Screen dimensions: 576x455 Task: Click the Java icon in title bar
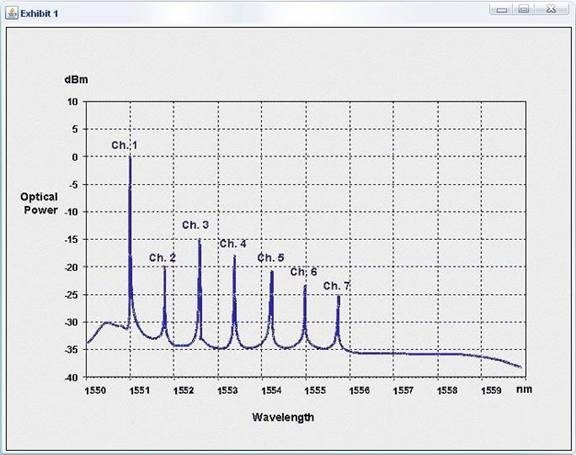[12, 14]
